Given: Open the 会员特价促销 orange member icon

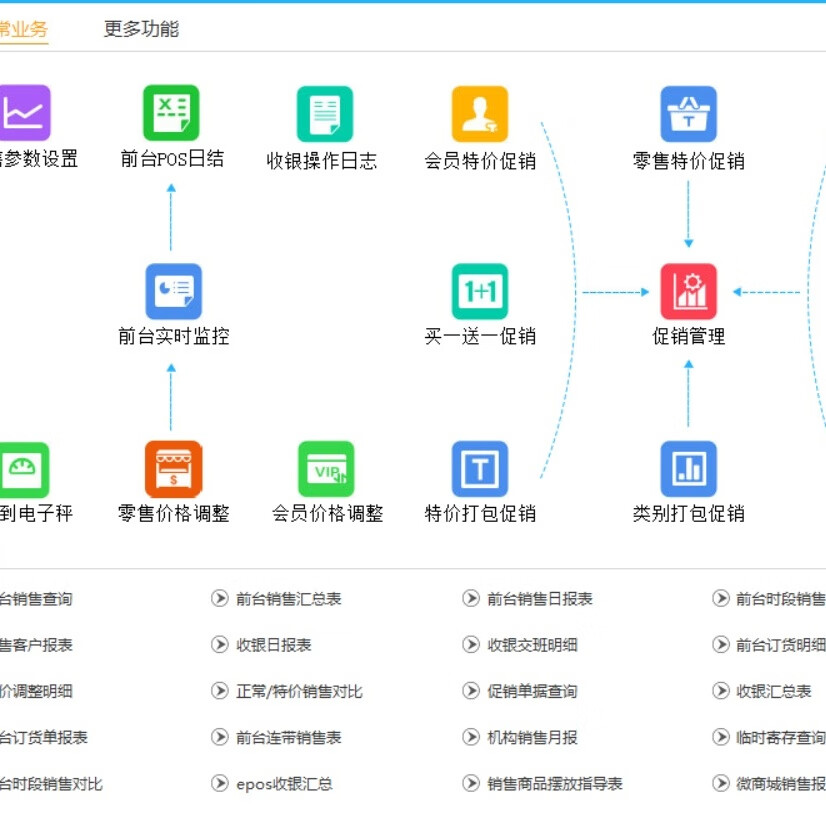Looking at the screenshot, I should (x=480, y=114).
